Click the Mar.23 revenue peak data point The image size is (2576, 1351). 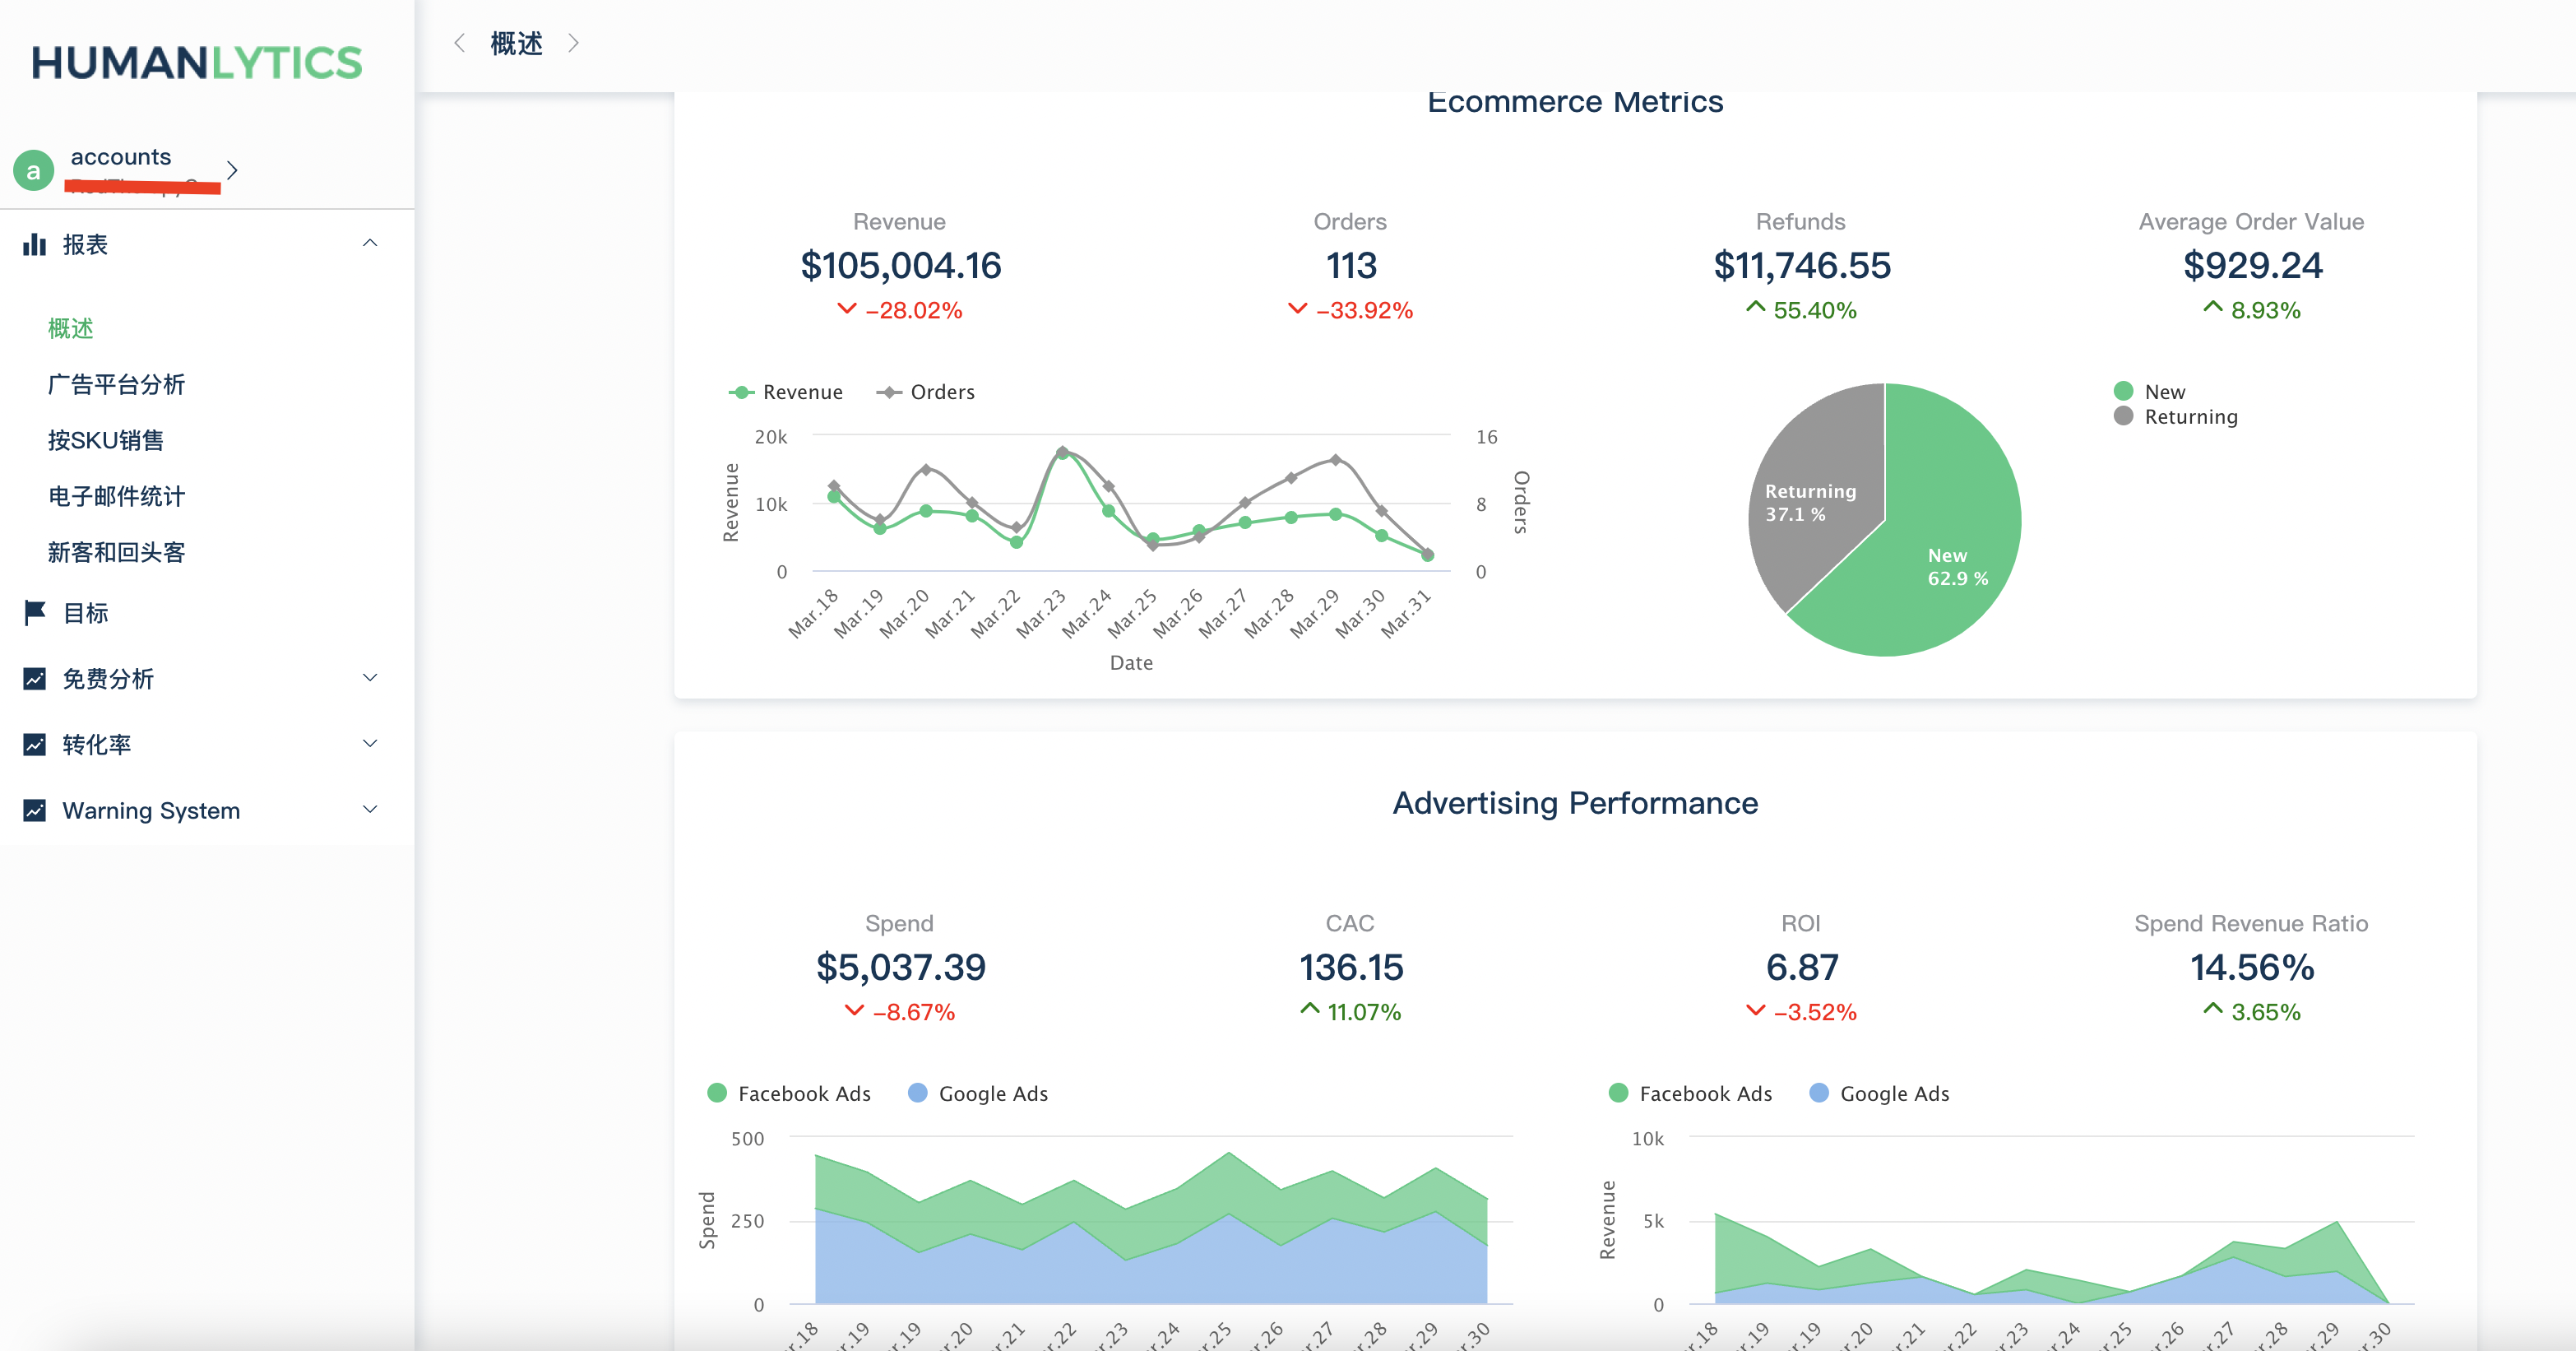pyautogui.click(x=1061, y=455)
